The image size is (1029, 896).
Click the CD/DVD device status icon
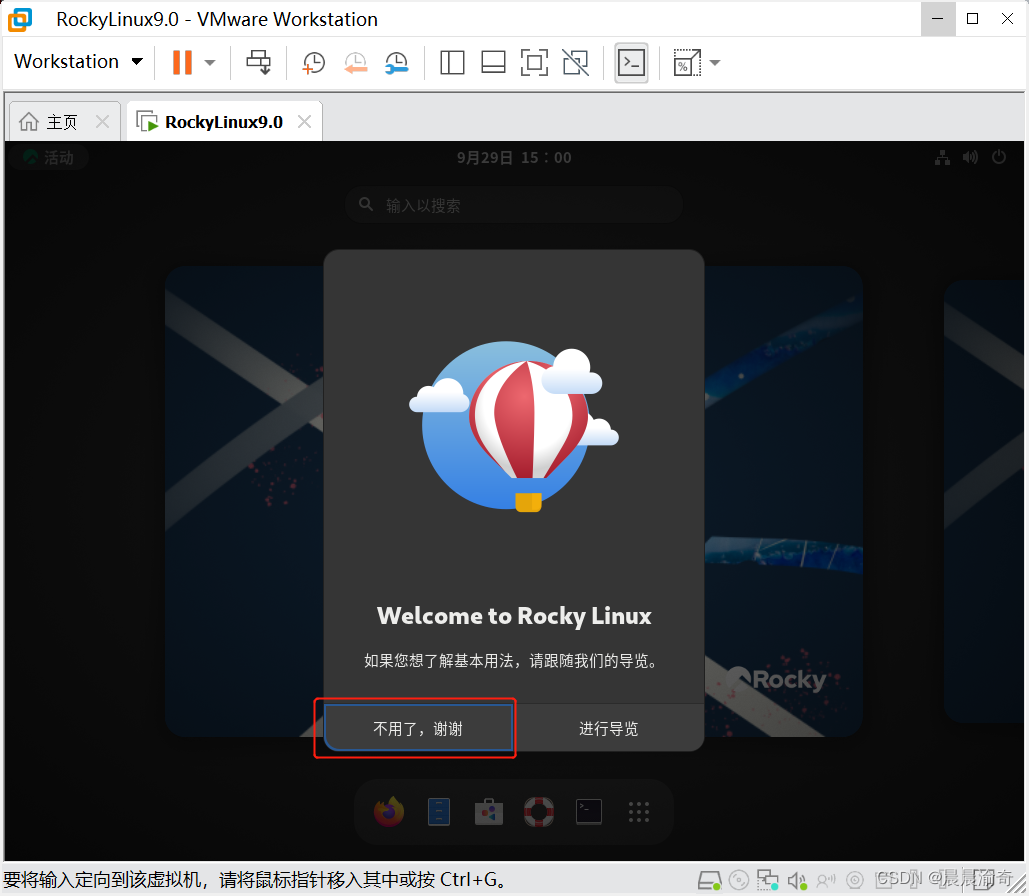point(739,880)
